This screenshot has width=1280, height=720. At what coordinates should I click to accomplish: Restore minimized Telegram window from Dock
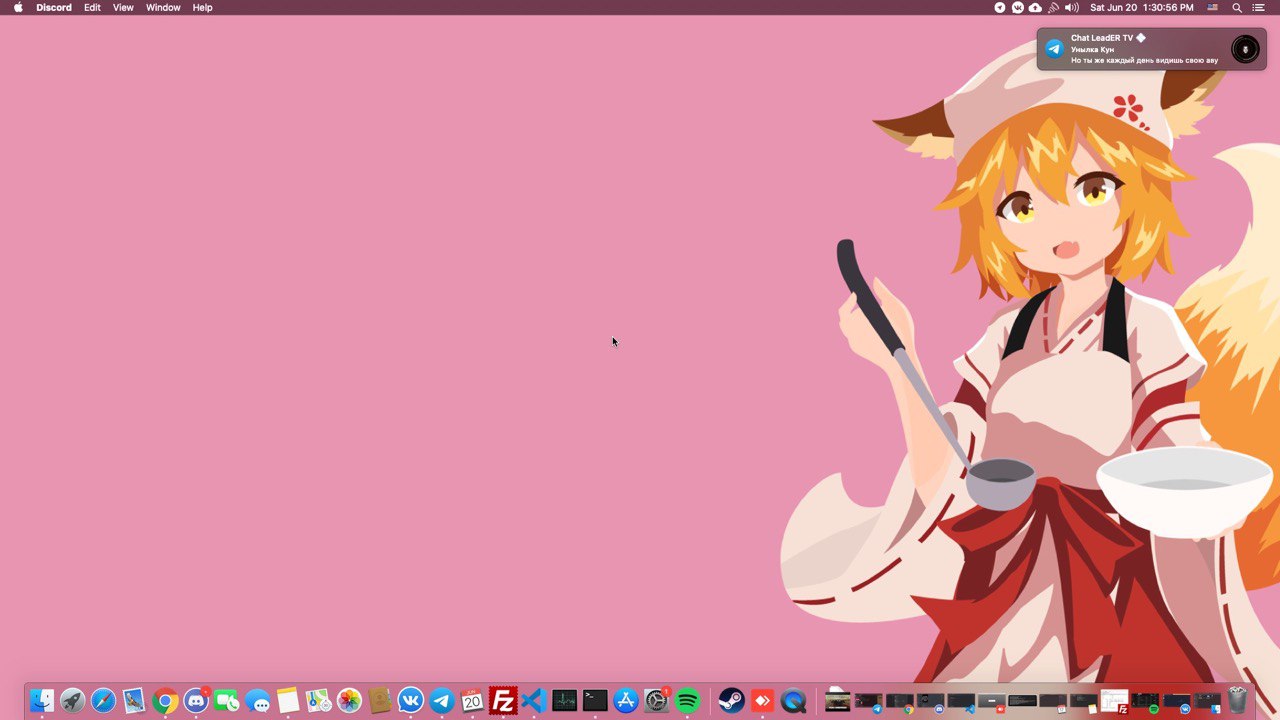(869, 702)
